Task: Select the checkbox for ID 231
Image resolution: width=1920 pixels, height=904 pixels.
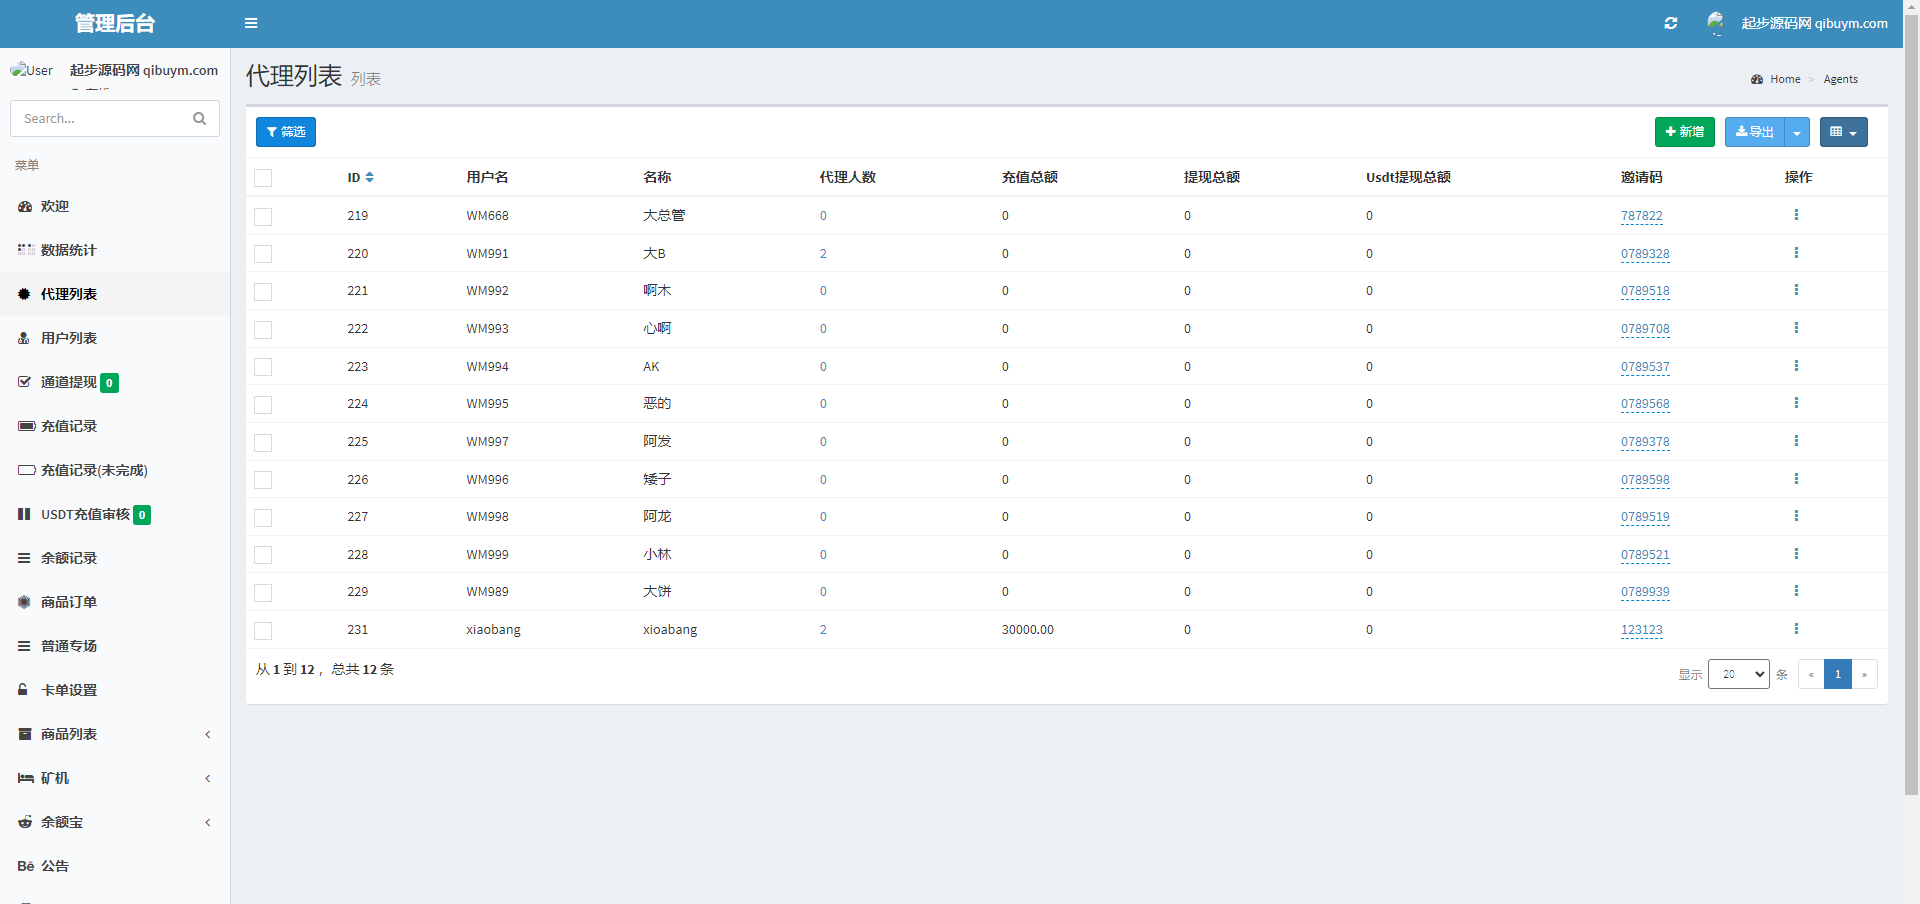Action: pyautogui.click(x=263, y=631)
